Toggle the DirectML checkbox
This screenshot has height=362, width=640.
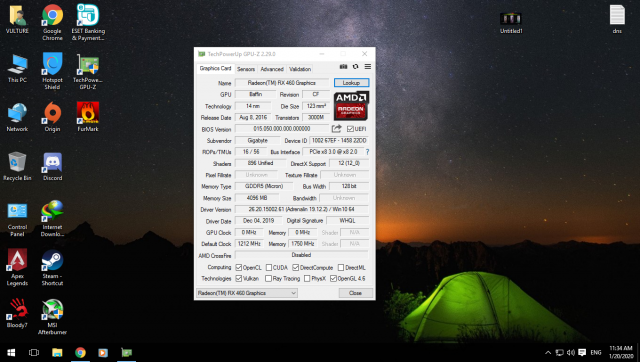click(x=341, y=268)
